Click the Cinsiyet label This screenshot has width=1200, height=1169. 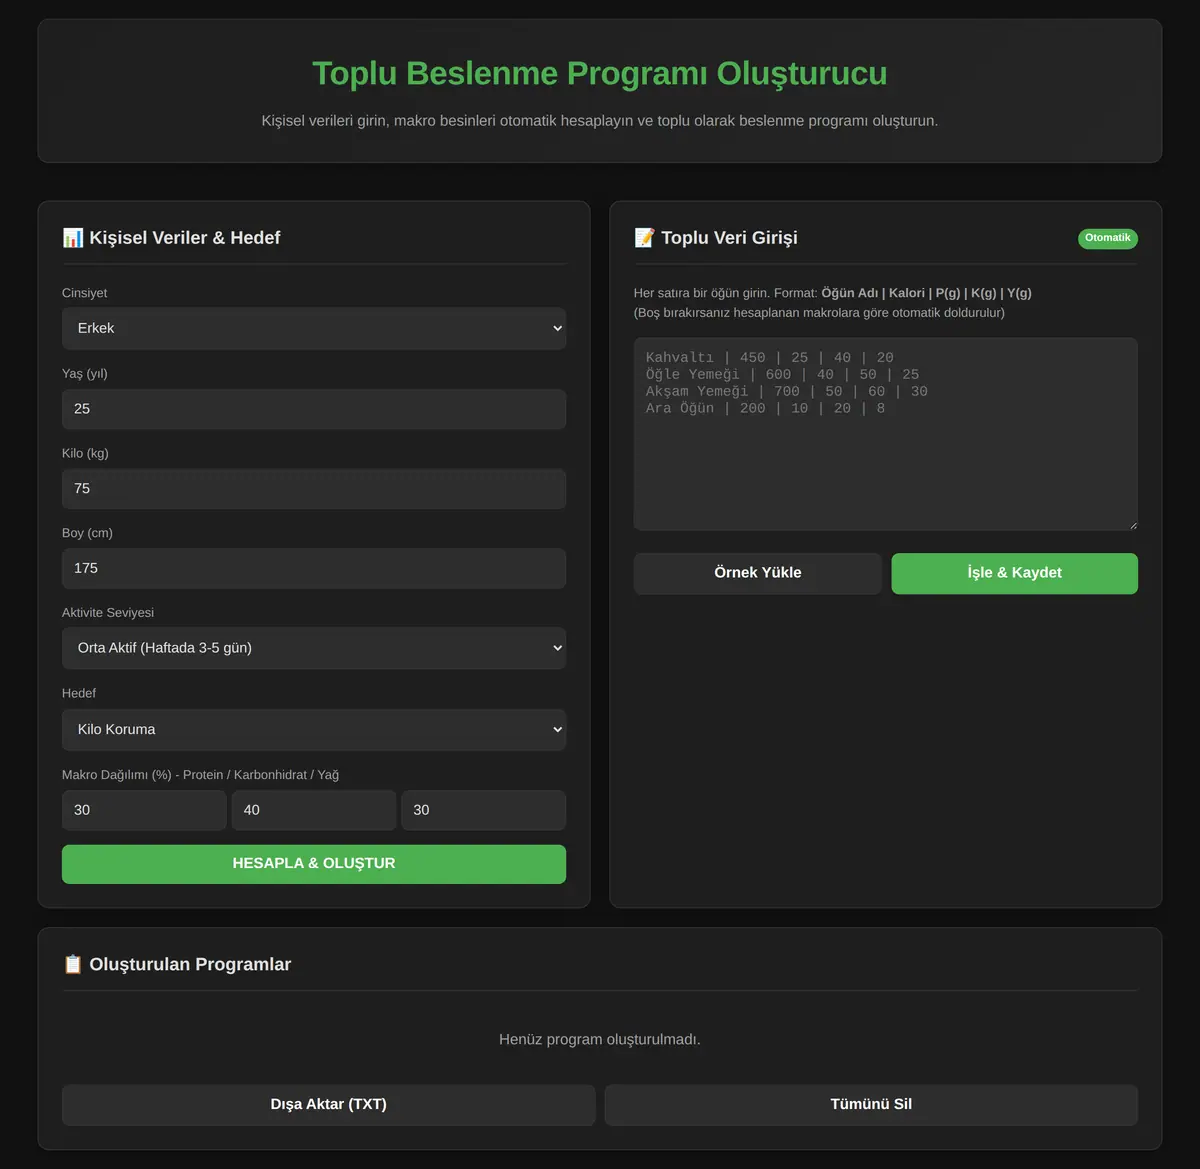tap(85, 293)
